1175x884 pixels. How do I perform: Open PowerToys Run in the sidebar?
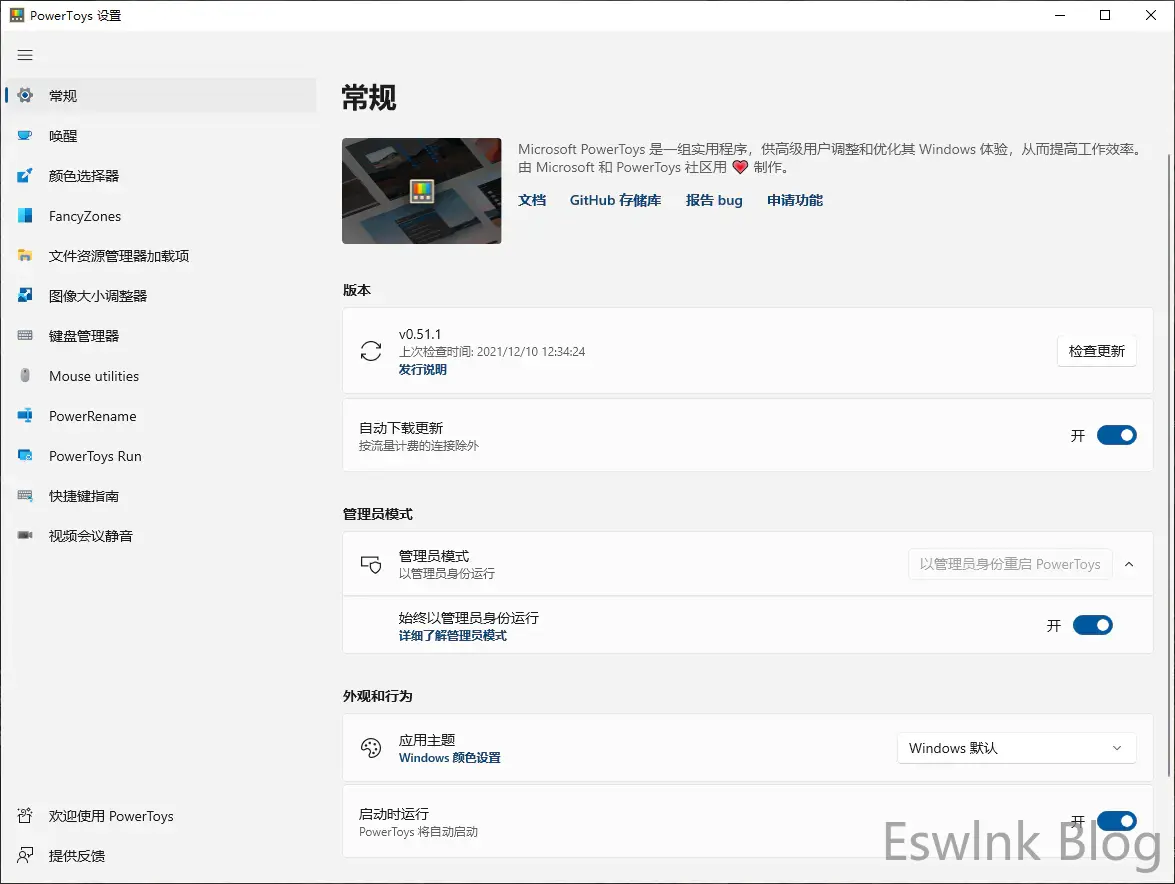click(95, 456)
